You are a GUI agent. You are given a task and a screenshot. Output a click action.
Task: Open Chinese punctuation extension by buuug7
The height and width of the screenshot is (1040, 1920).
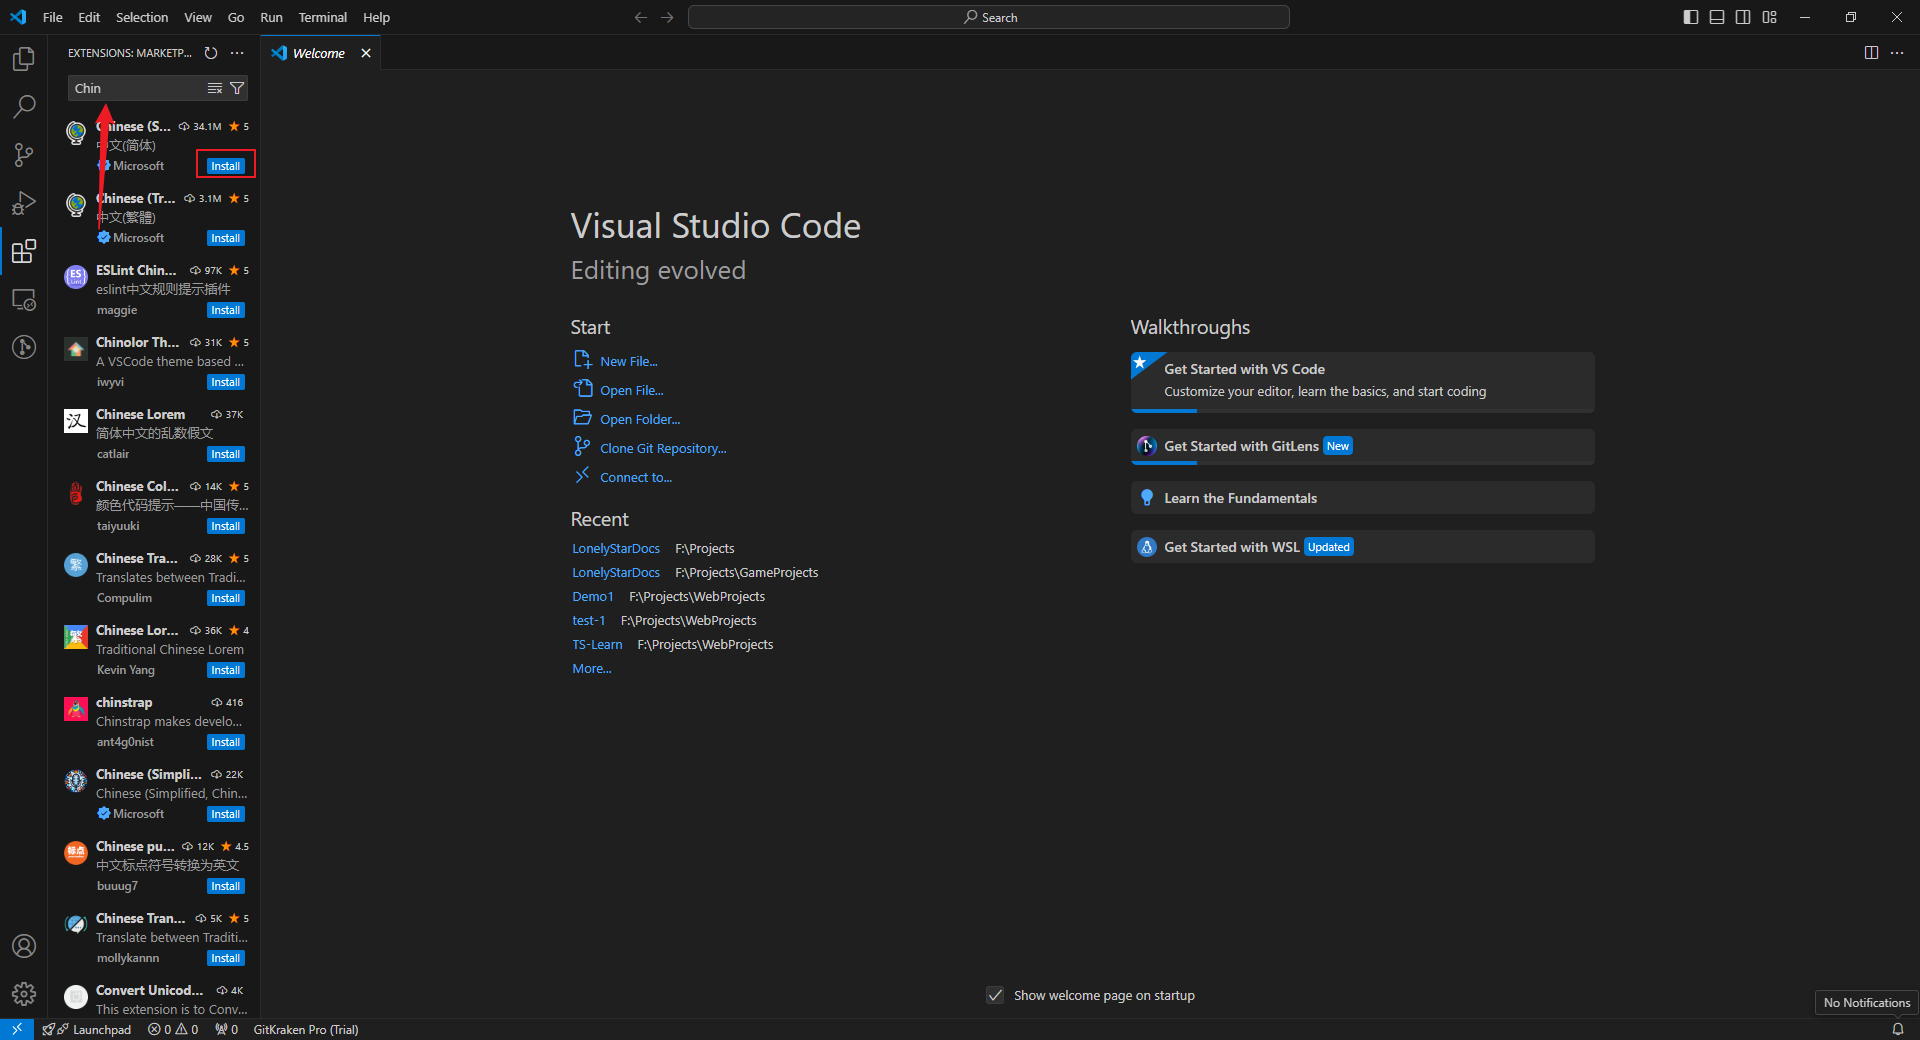click(x=155, y=866)
